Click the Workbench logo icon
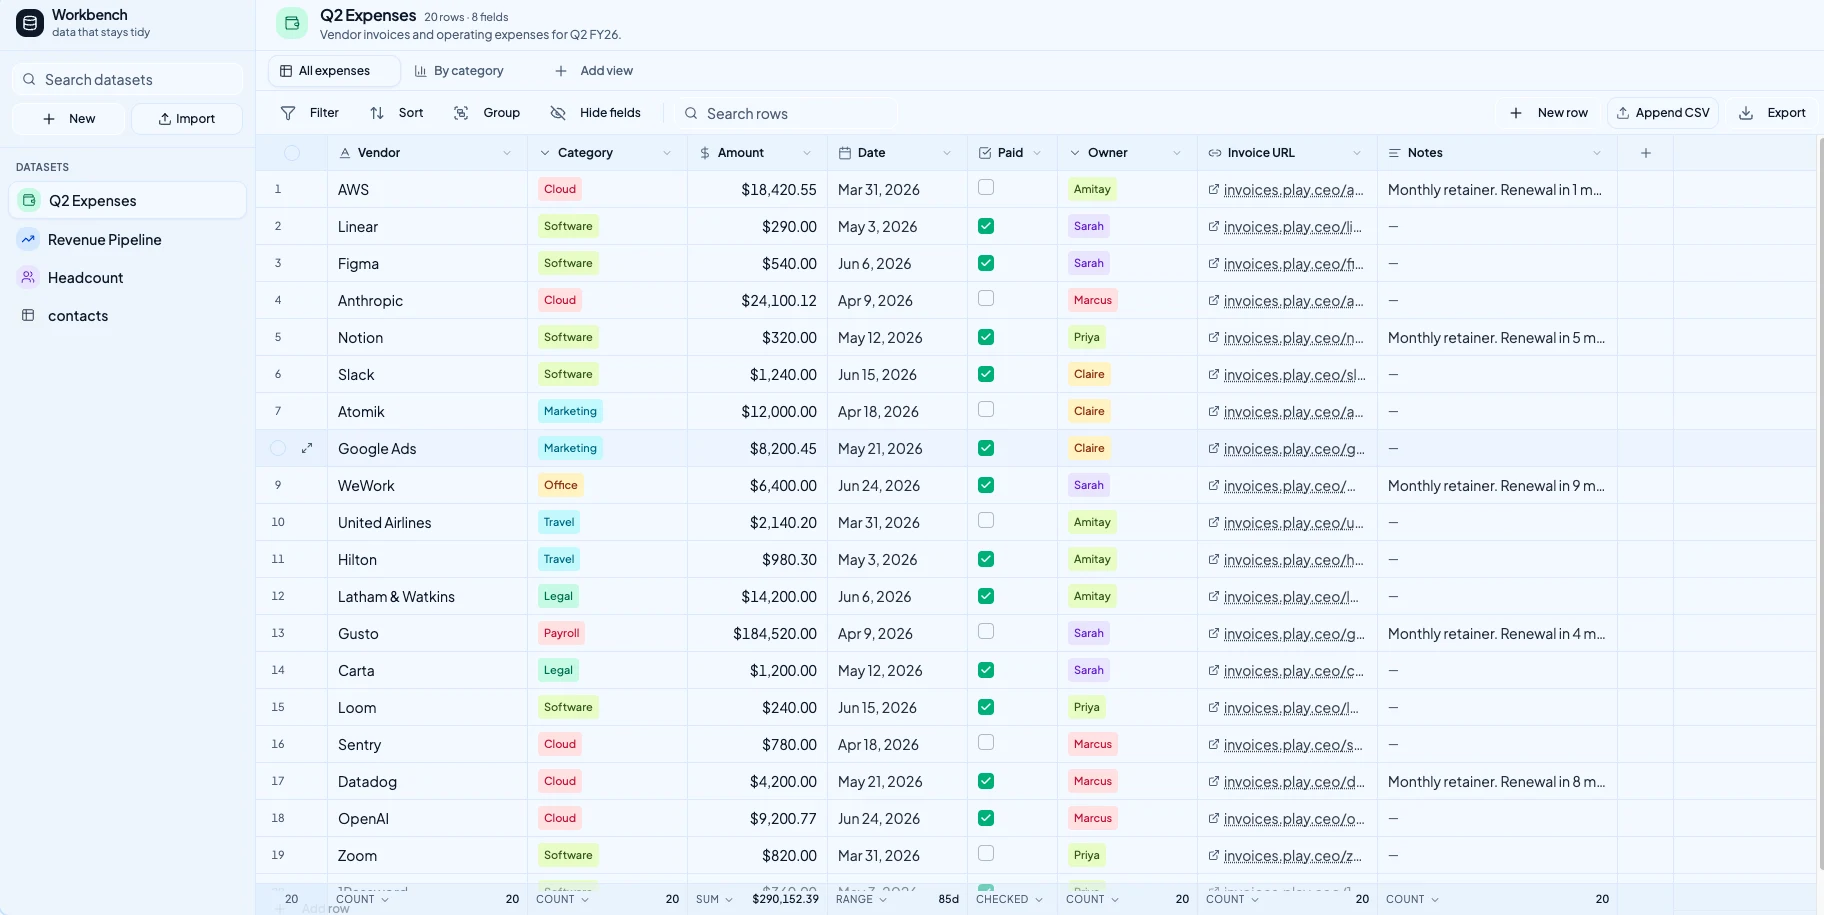1824x915 pixels. pyautogui.click(x=30, y=23)
